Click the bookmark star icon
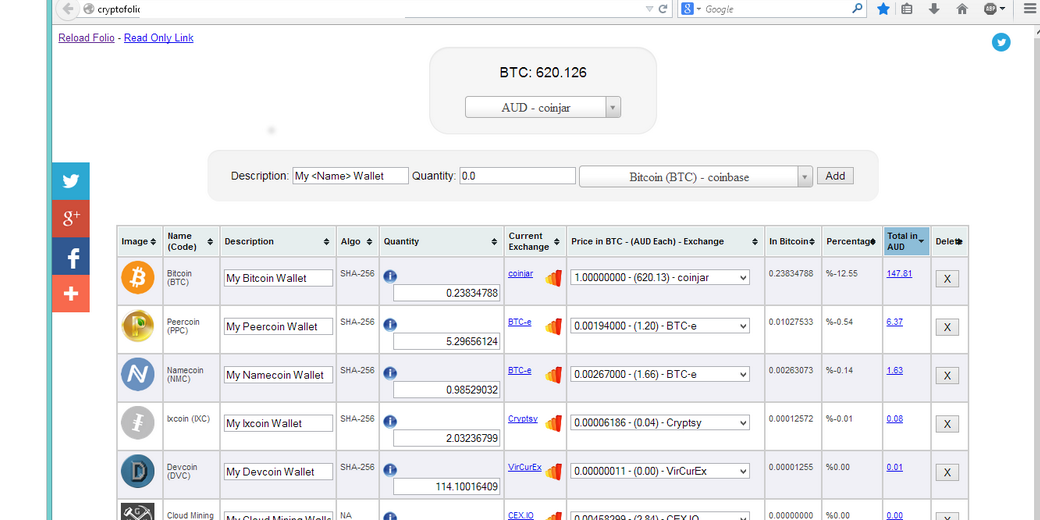 [x=883, y=9]
